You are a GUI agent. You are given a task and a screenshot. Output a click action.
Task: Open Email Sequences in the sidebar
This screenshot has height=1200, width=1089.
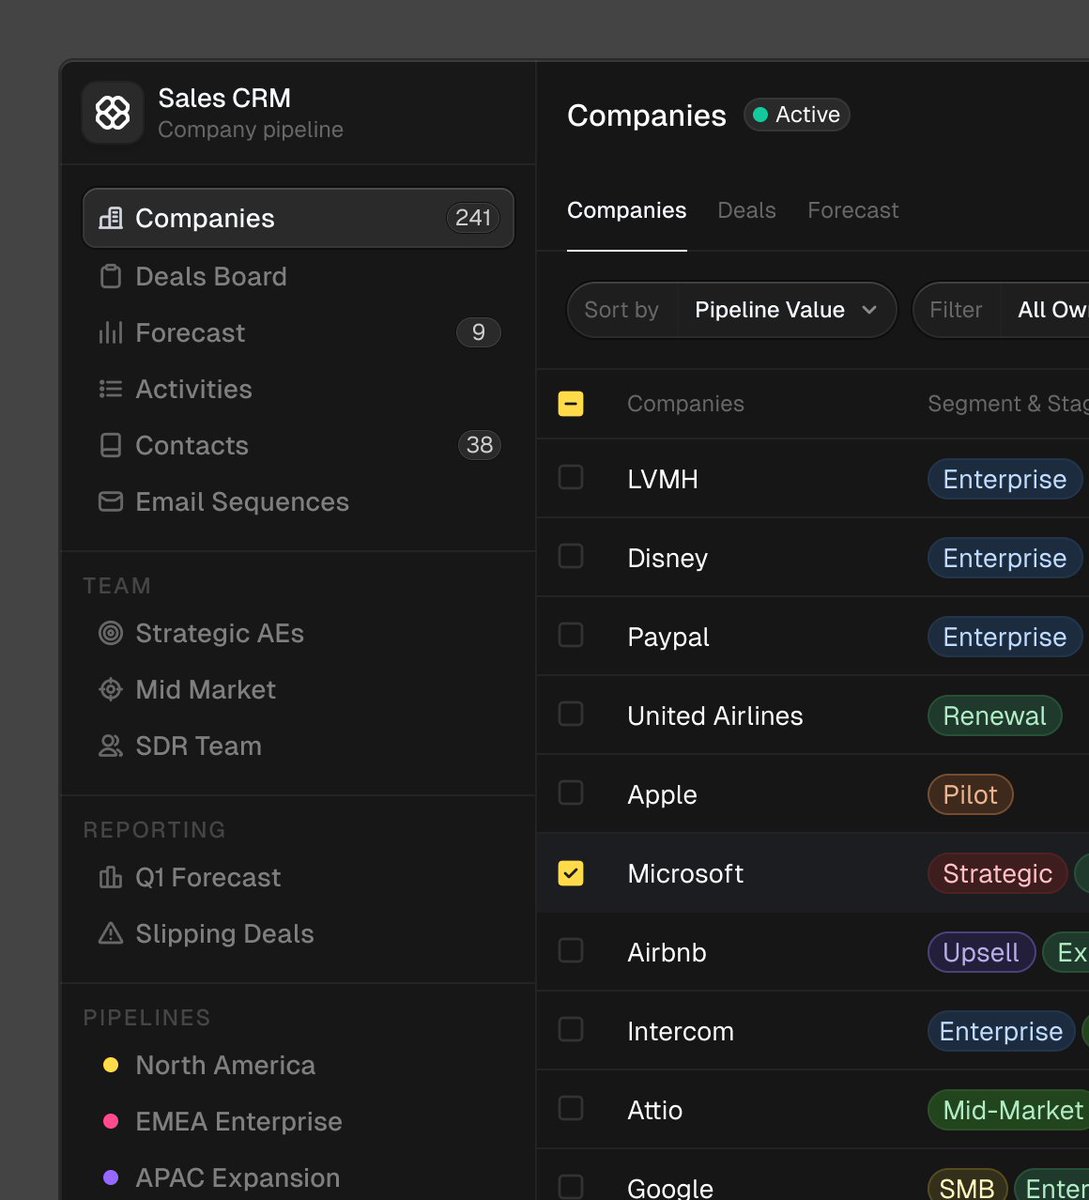click(298, 501)
